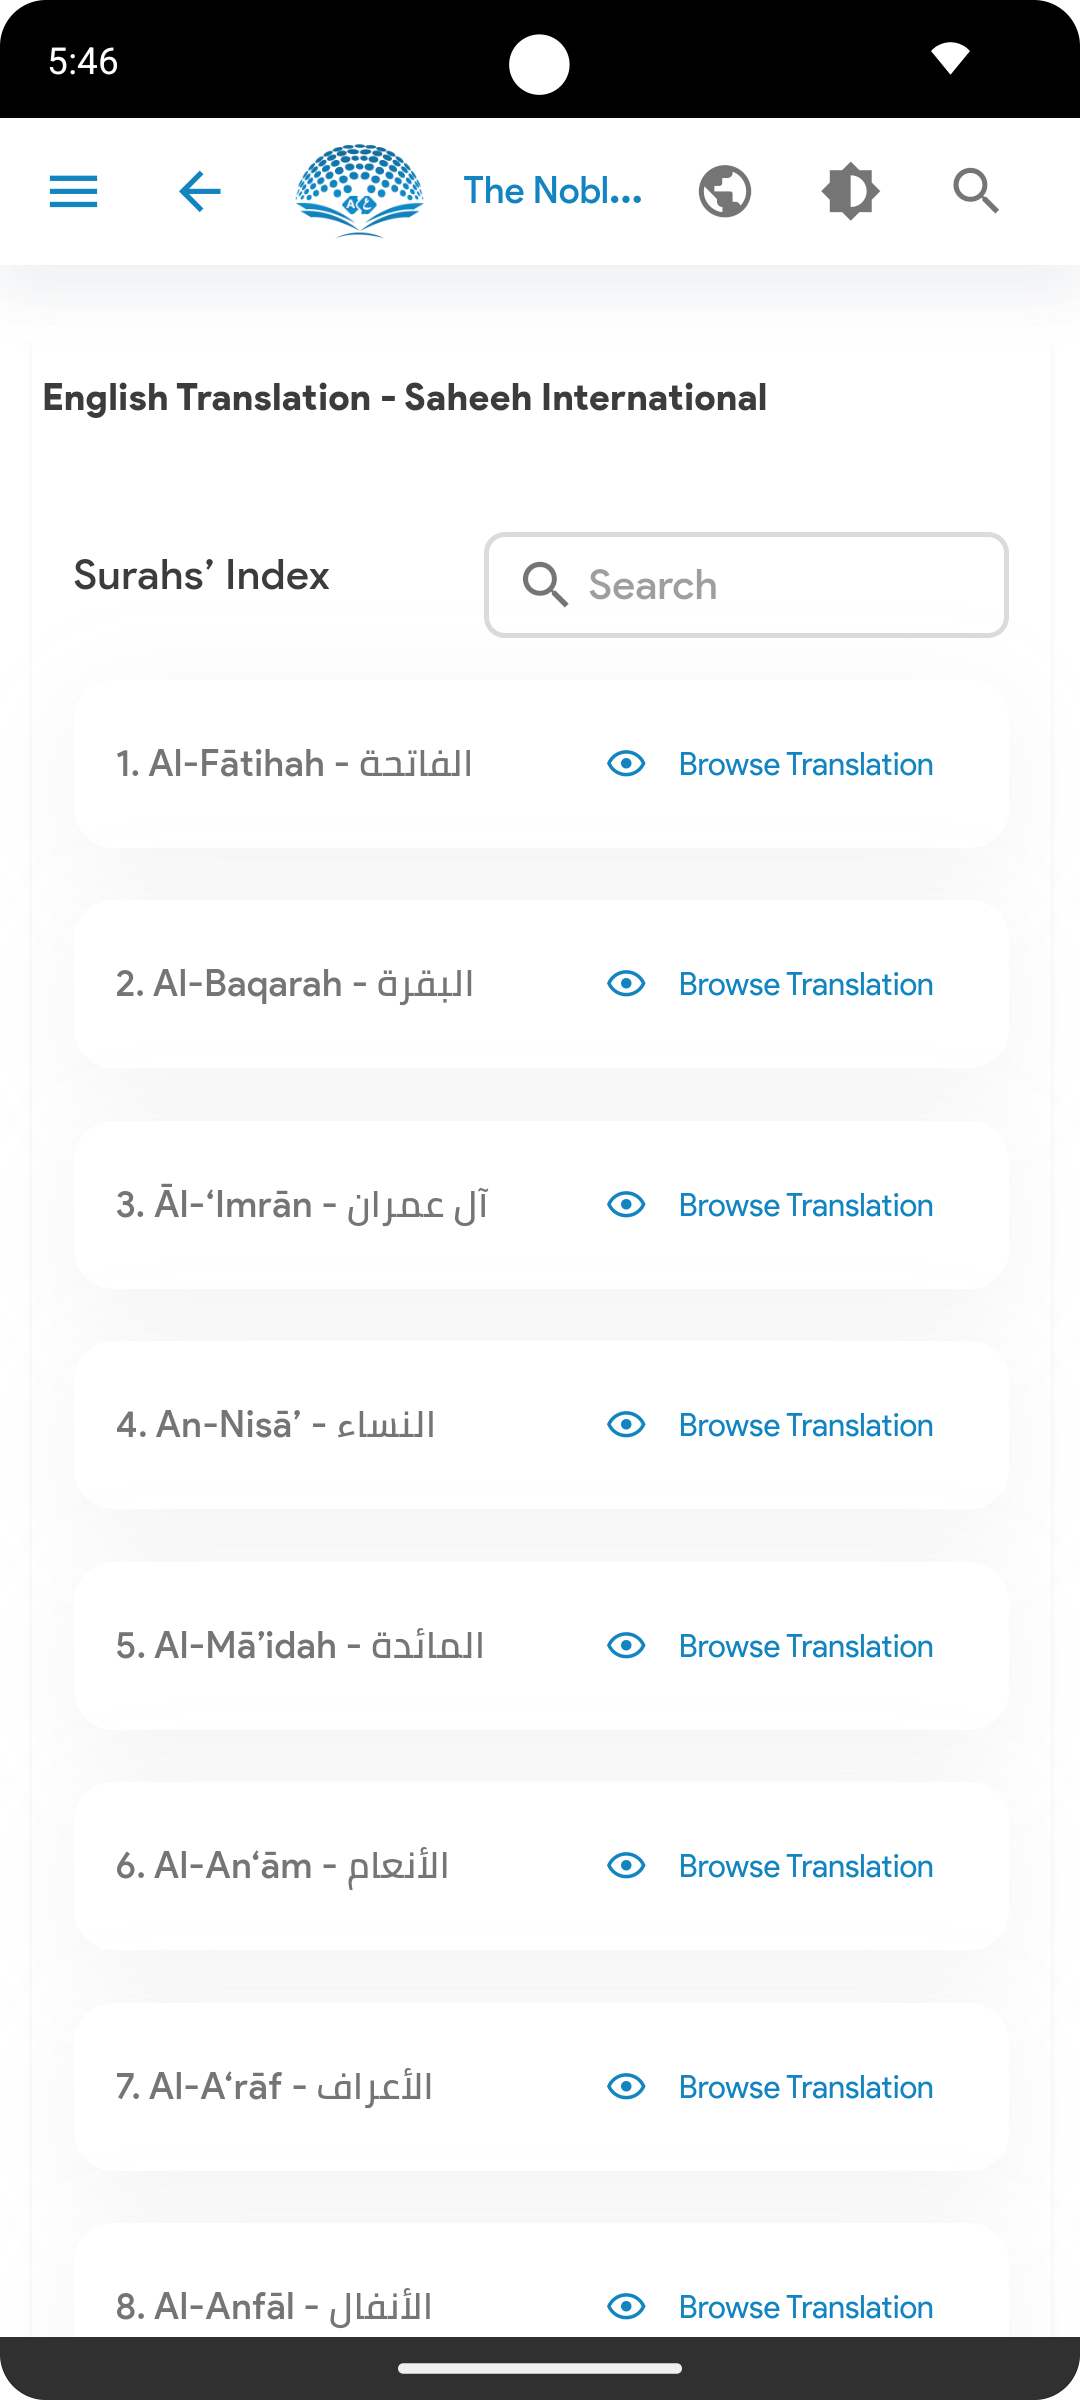Image resolution: width=1080 pixels, height=2400 pixels.
Task: Tap the eye icon for Al-An'ām
Action: (x=626, y=1866)
